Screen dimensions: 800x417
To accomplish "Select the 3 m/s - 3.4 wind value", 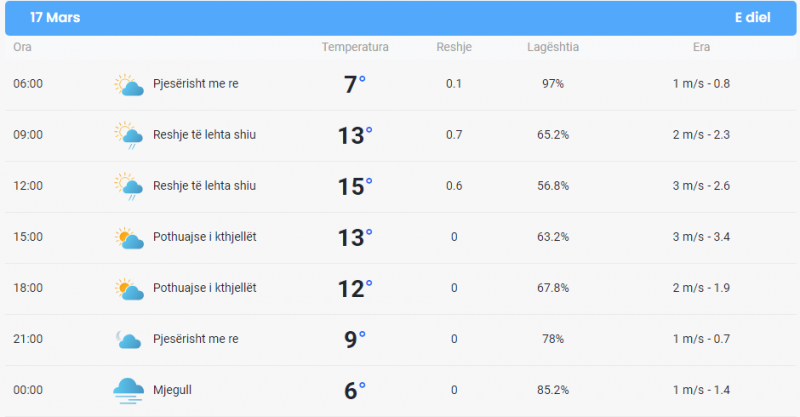I will tap(701, 237).
